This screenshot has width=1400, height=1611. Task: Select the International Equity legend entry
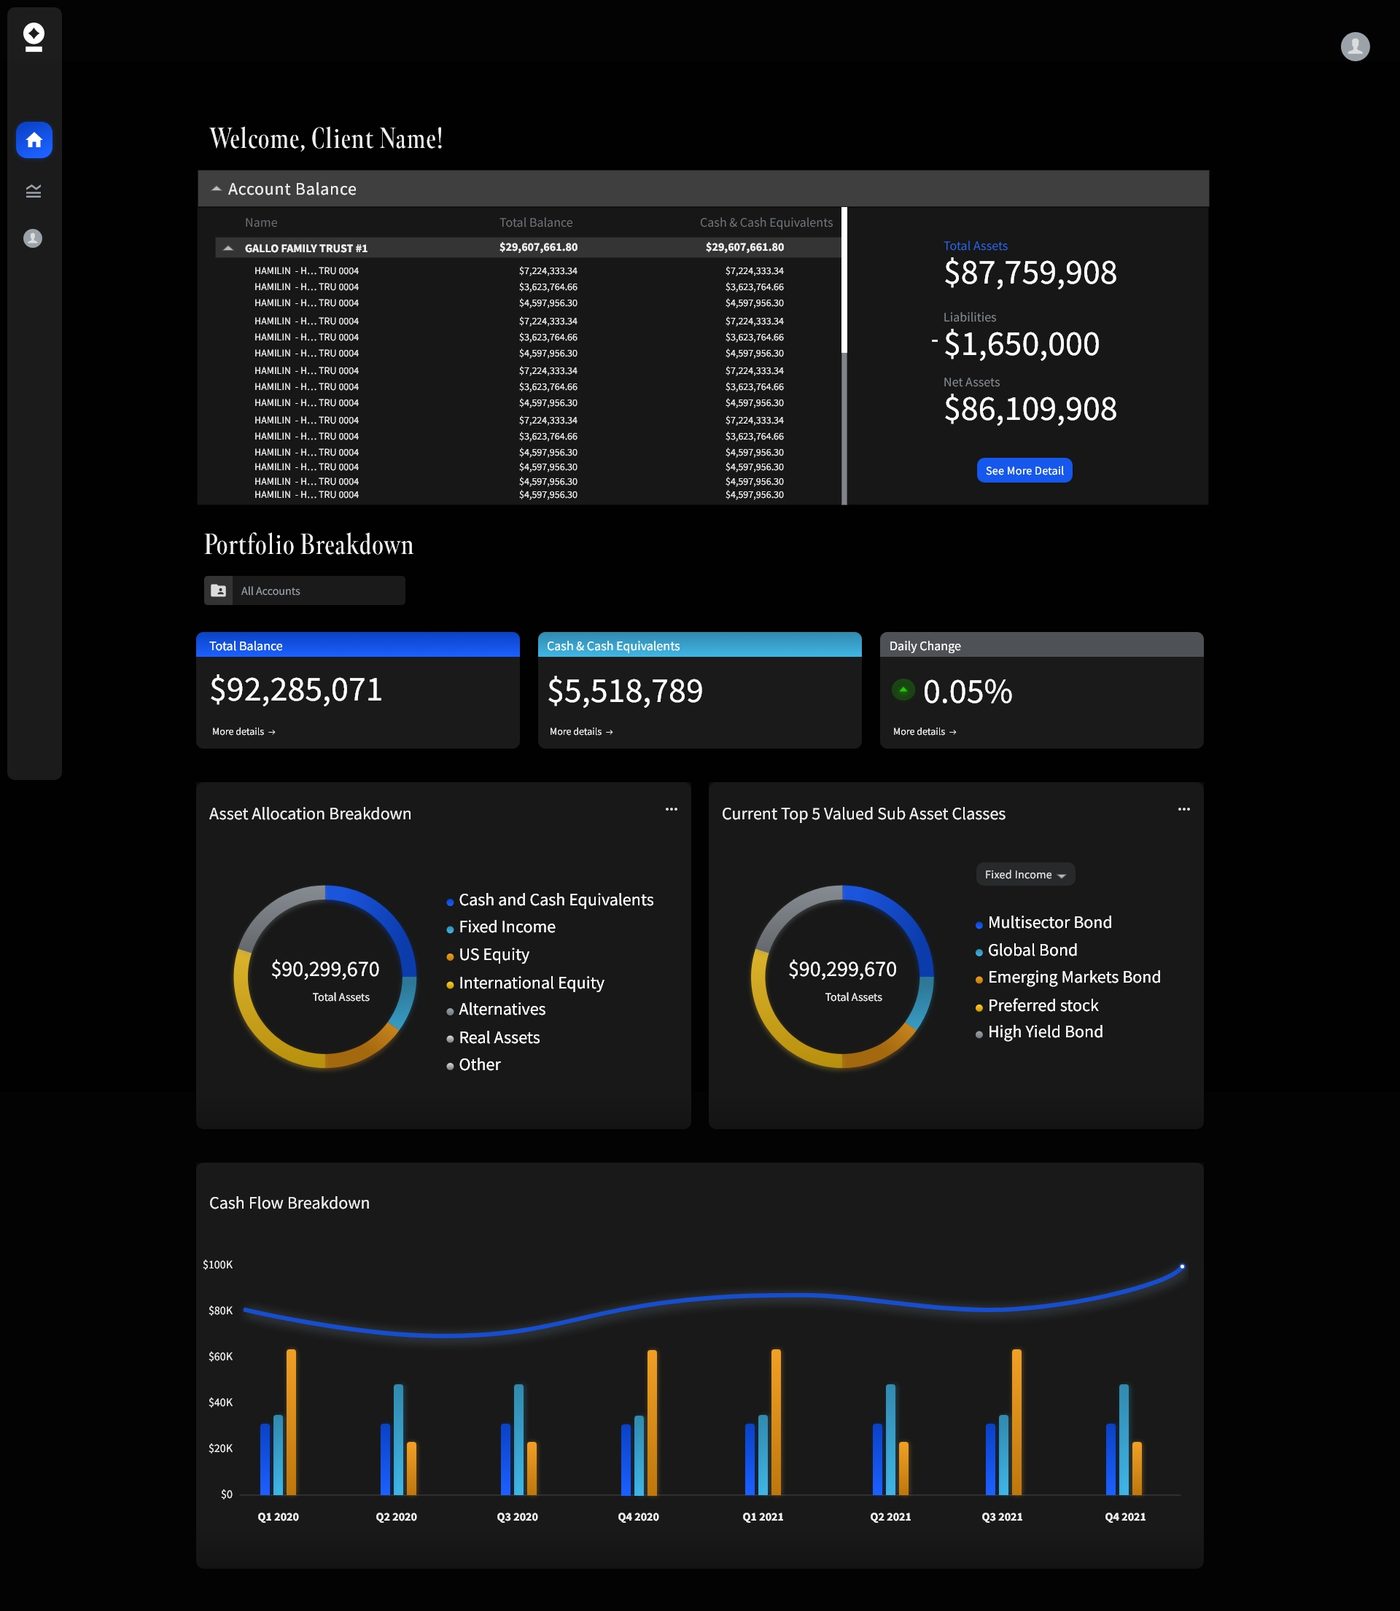(x=525, y=983)
